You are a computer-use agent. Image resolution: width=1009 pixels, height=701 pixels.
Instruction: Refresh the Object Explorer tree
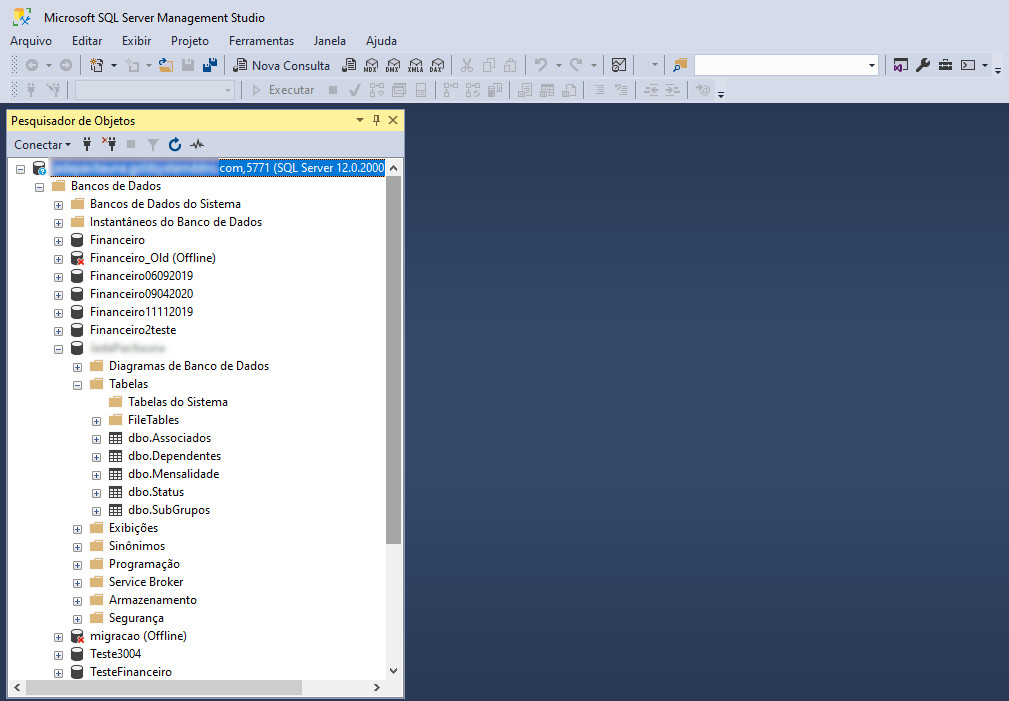pyautogui.click(x=175, y=145)
